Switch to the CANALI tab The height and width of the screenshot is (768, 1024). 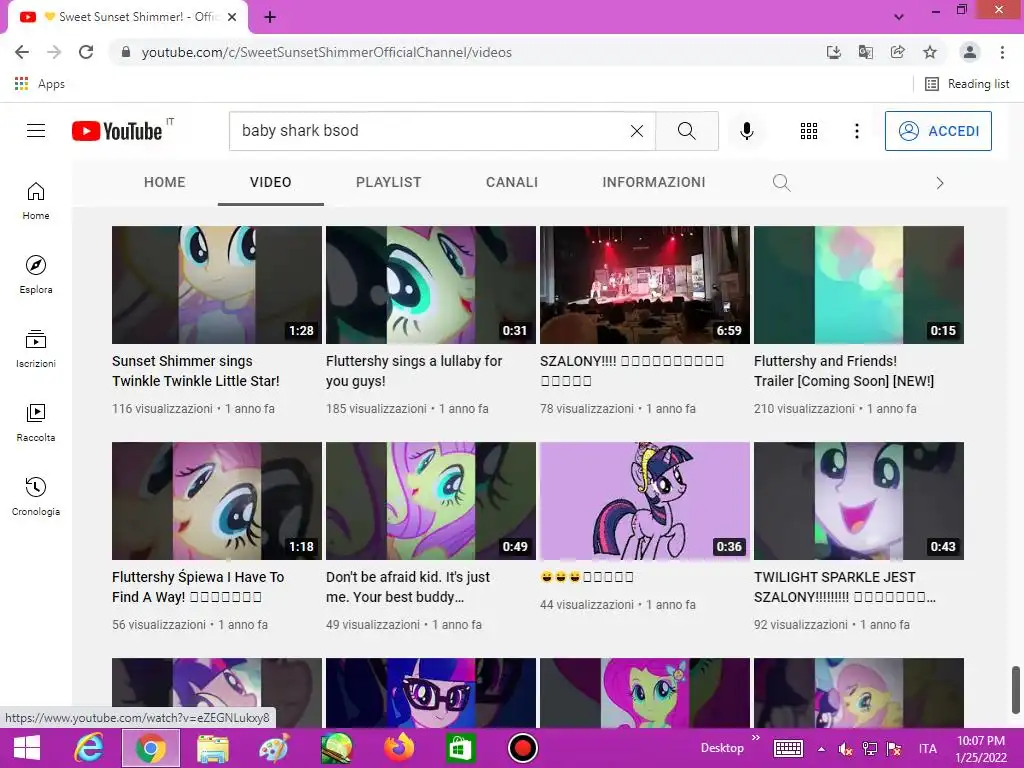512,182
